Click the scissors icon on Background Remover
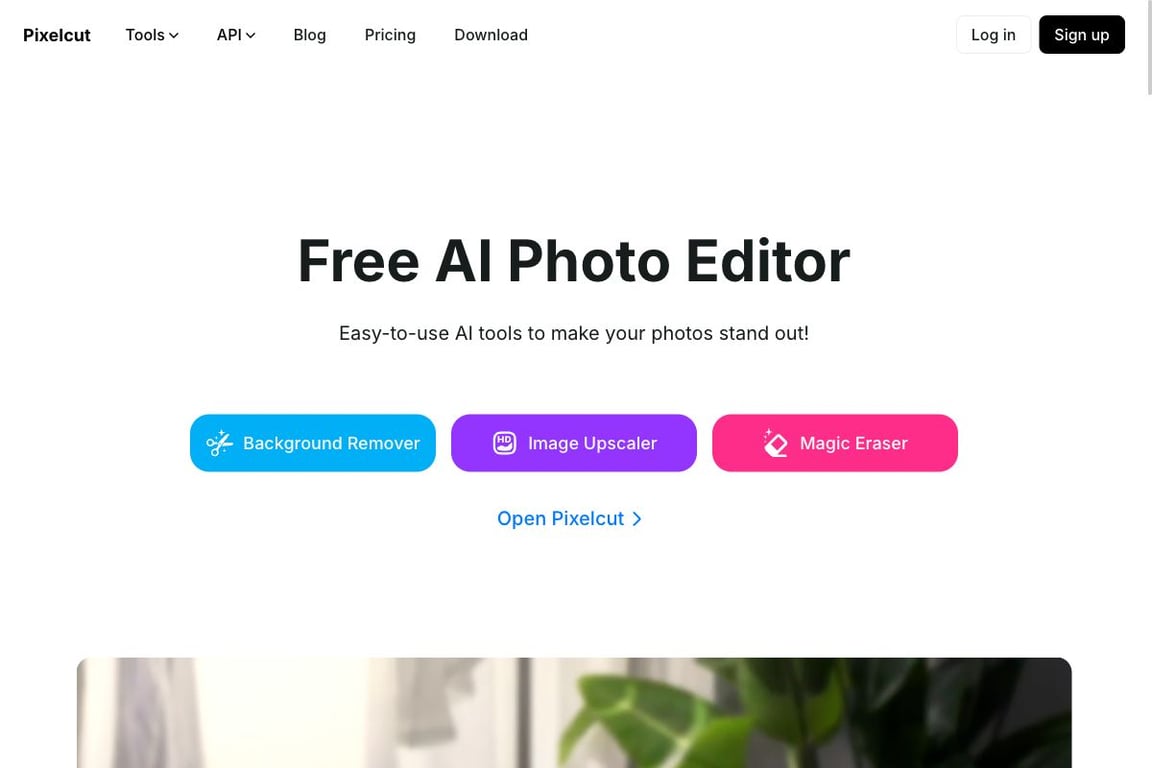Image resolution: width=1152 pixels, height=768 pixels. 219,443
